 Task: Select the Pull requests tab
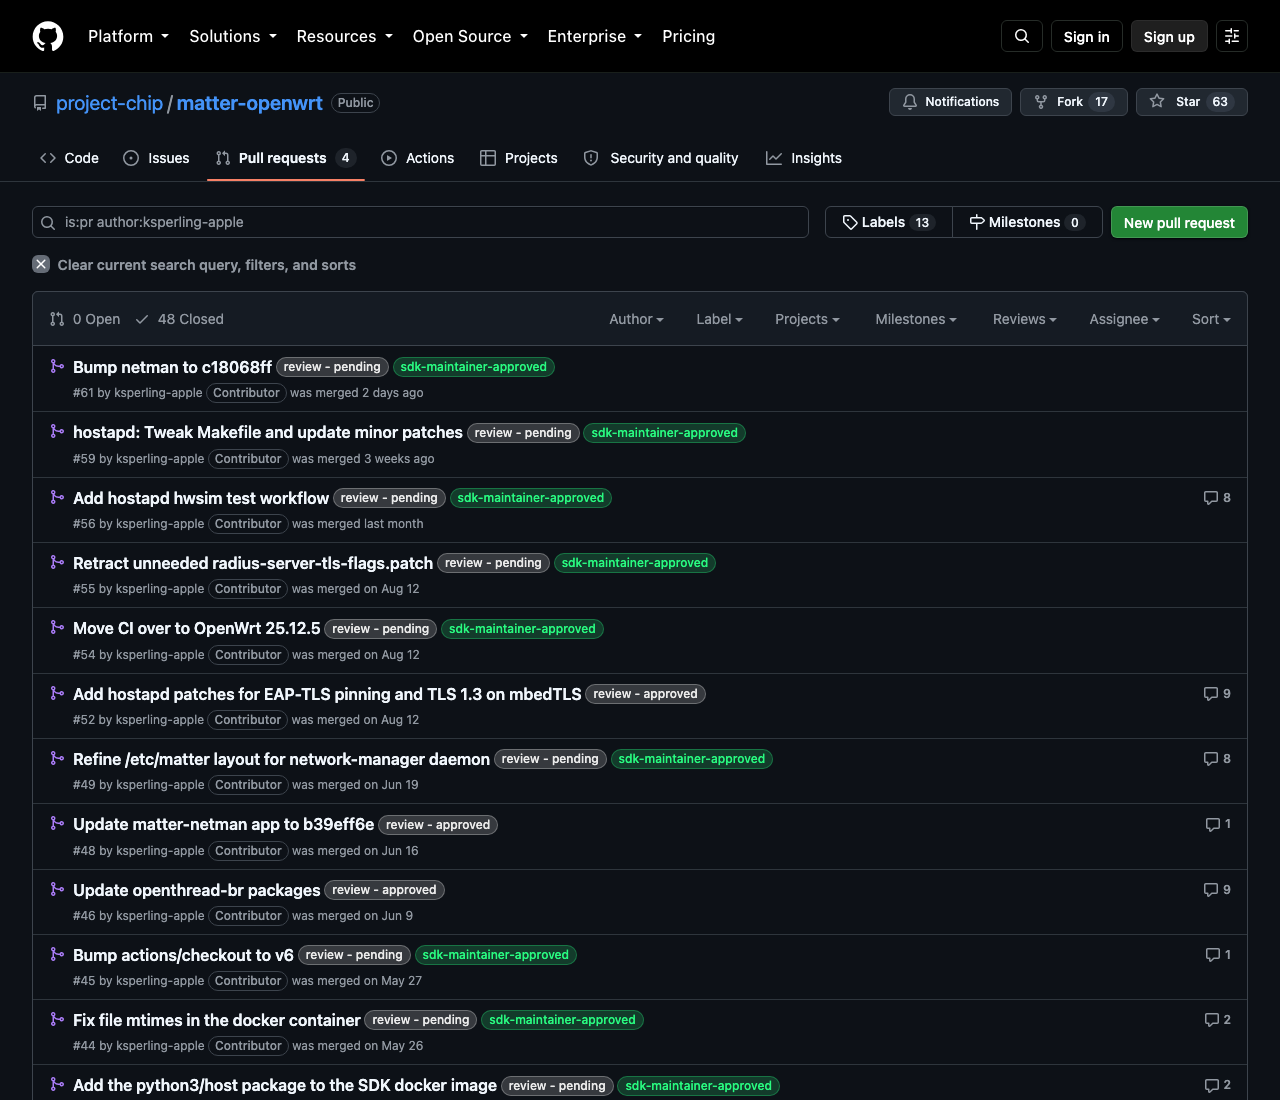coord(286,158)
